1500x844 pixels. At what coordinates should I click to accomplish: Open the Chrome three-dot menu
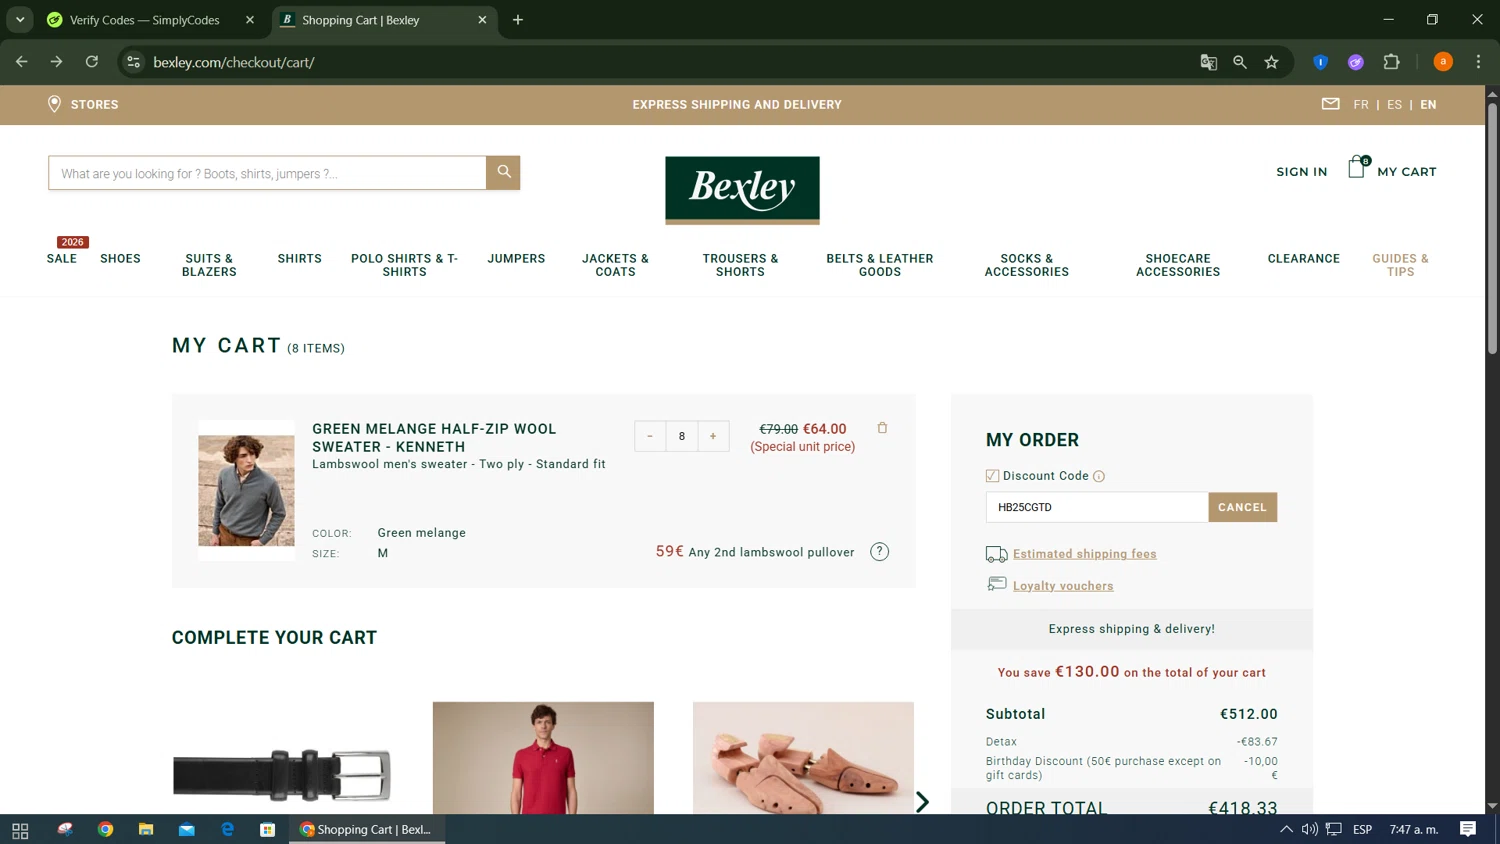coord(1478,62)
